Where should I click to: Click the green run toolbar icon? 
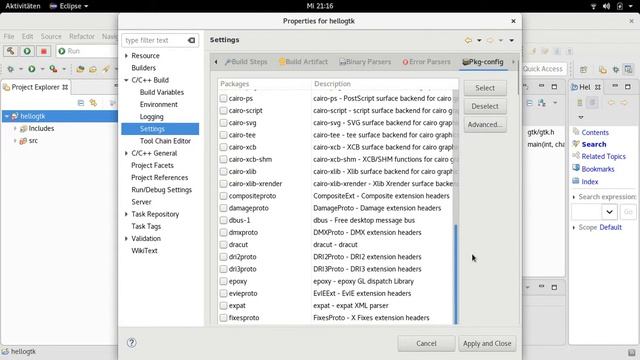(27, 51)
